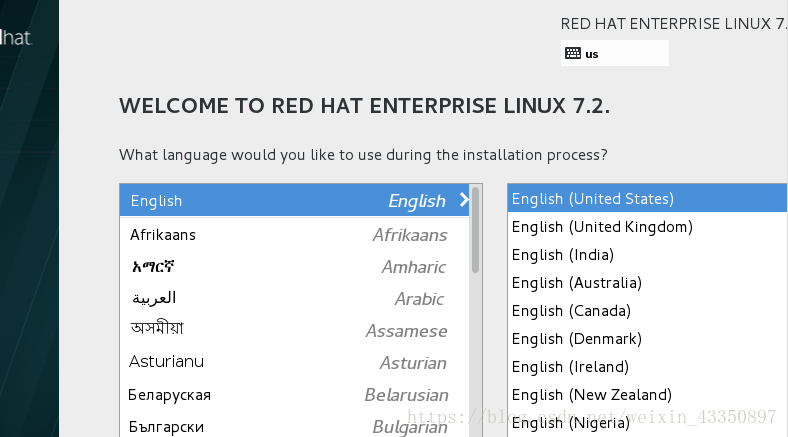Choose English (Denmark) locale

point(647,339)
